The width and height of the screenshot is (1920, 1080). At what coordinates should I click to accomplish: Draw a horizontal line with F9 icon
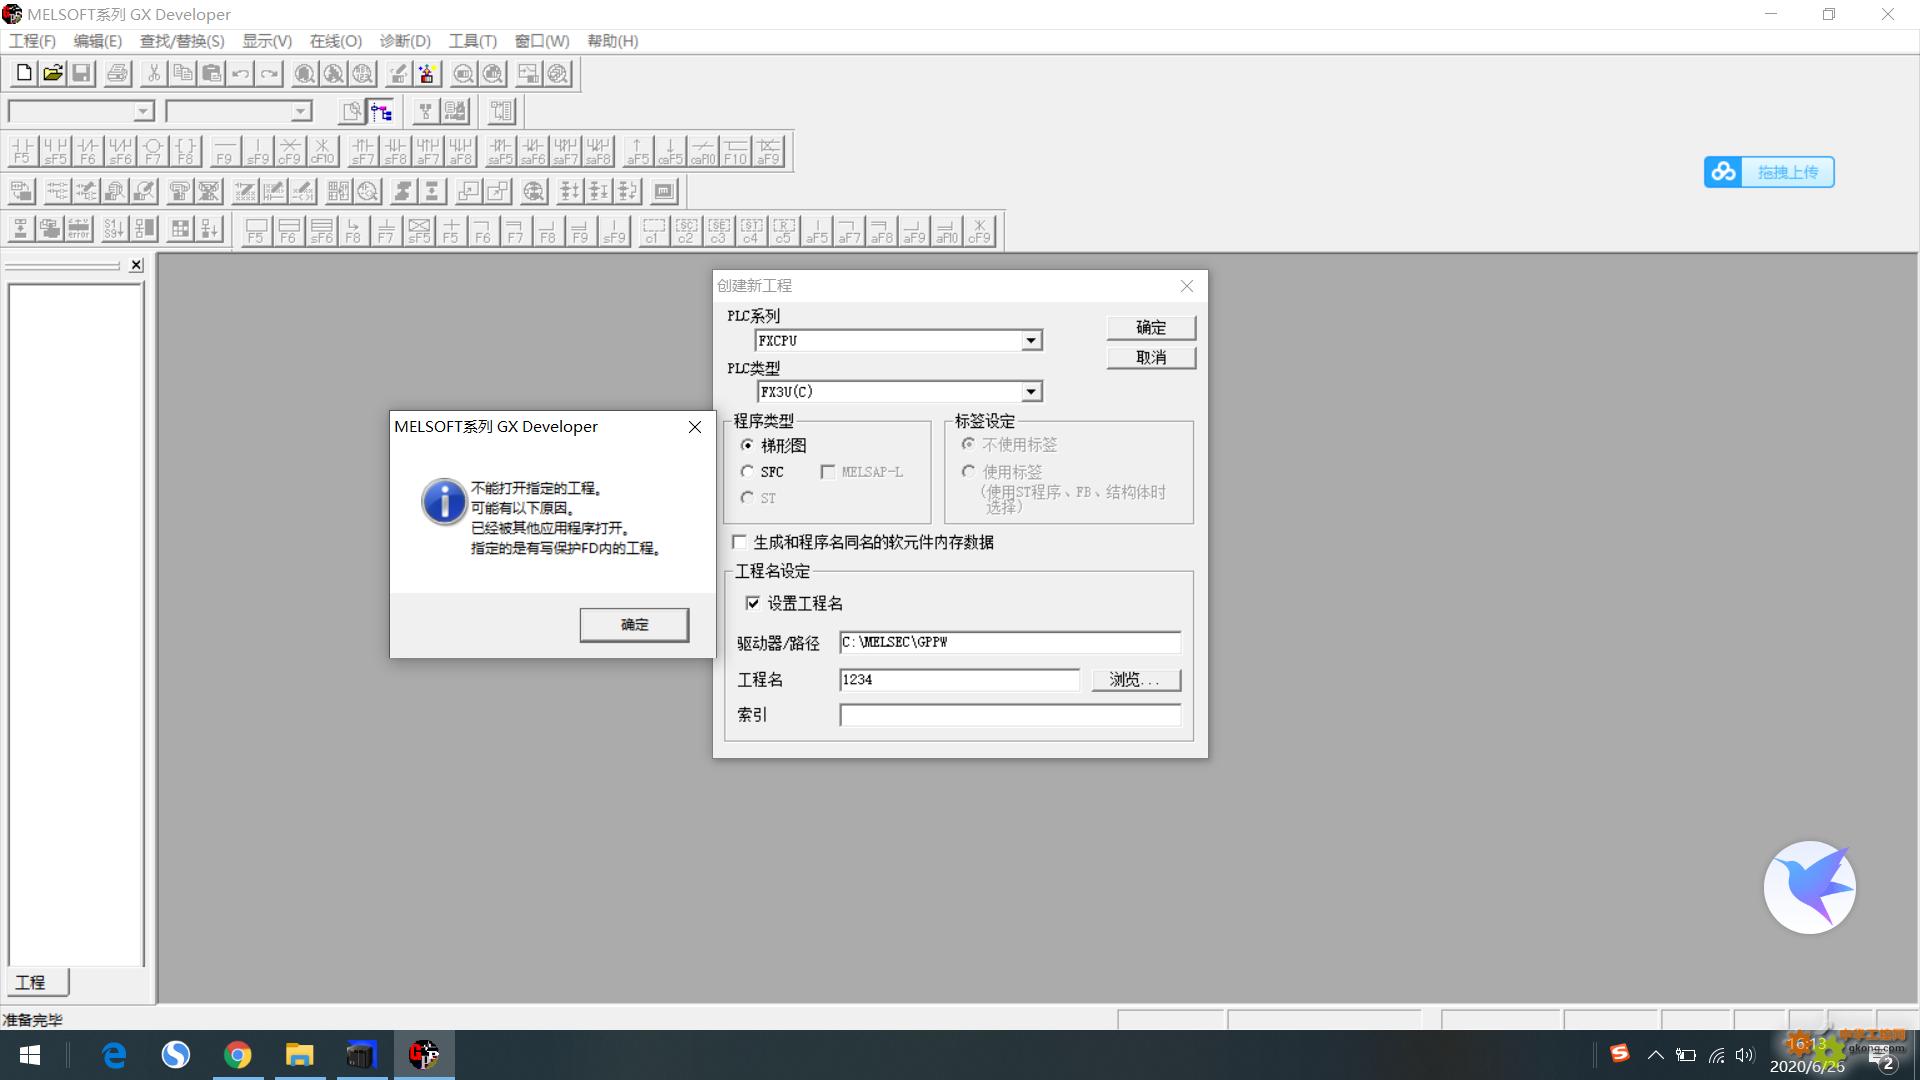pyautogui.click(x=224, y=151)
